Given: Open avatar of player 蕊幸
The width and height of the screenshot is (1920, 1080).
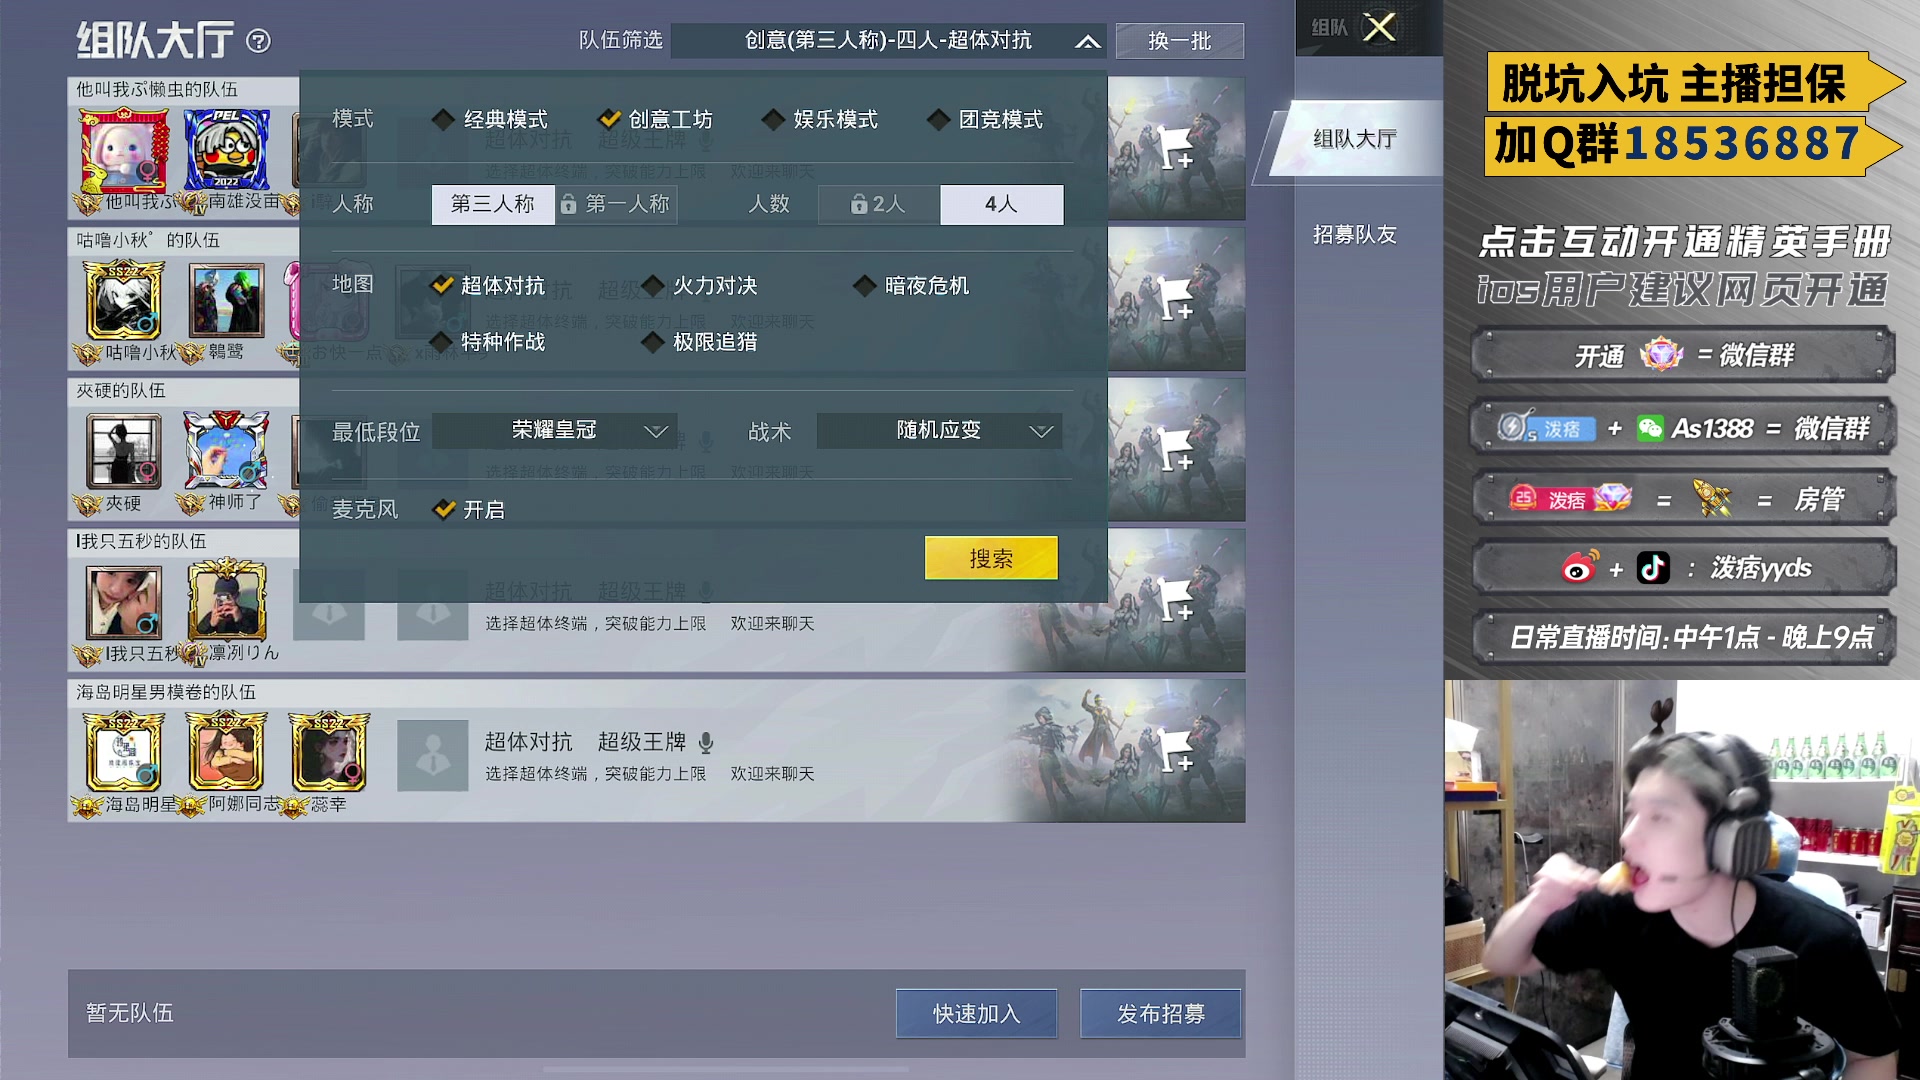Looking at the screenshot, I should pyautogui.click(x=329, y=752).
